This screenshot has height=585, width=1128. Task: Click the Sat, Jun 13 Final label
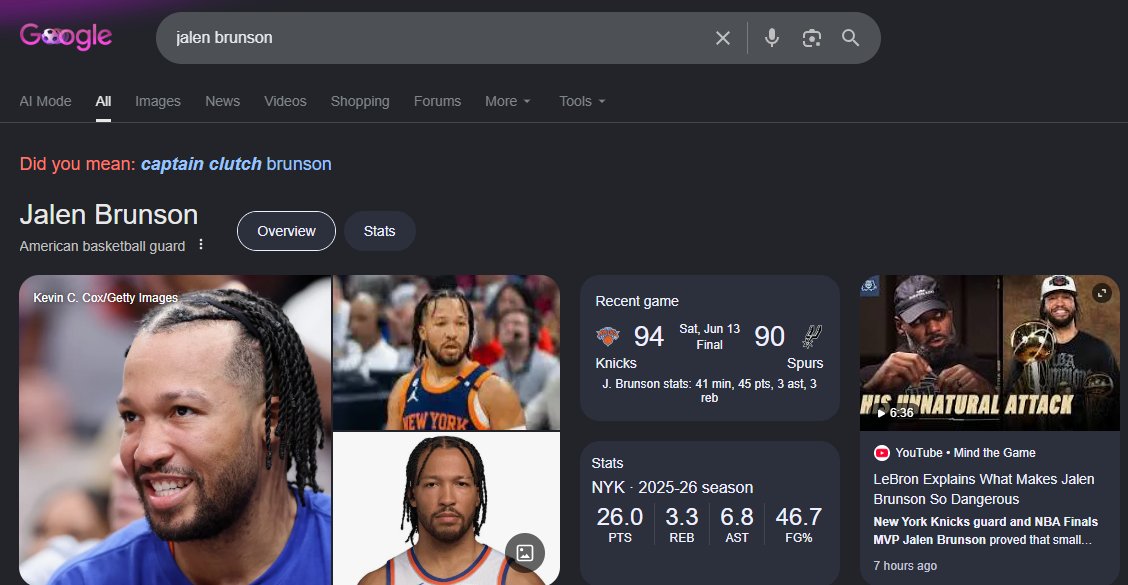click(709, 337)
